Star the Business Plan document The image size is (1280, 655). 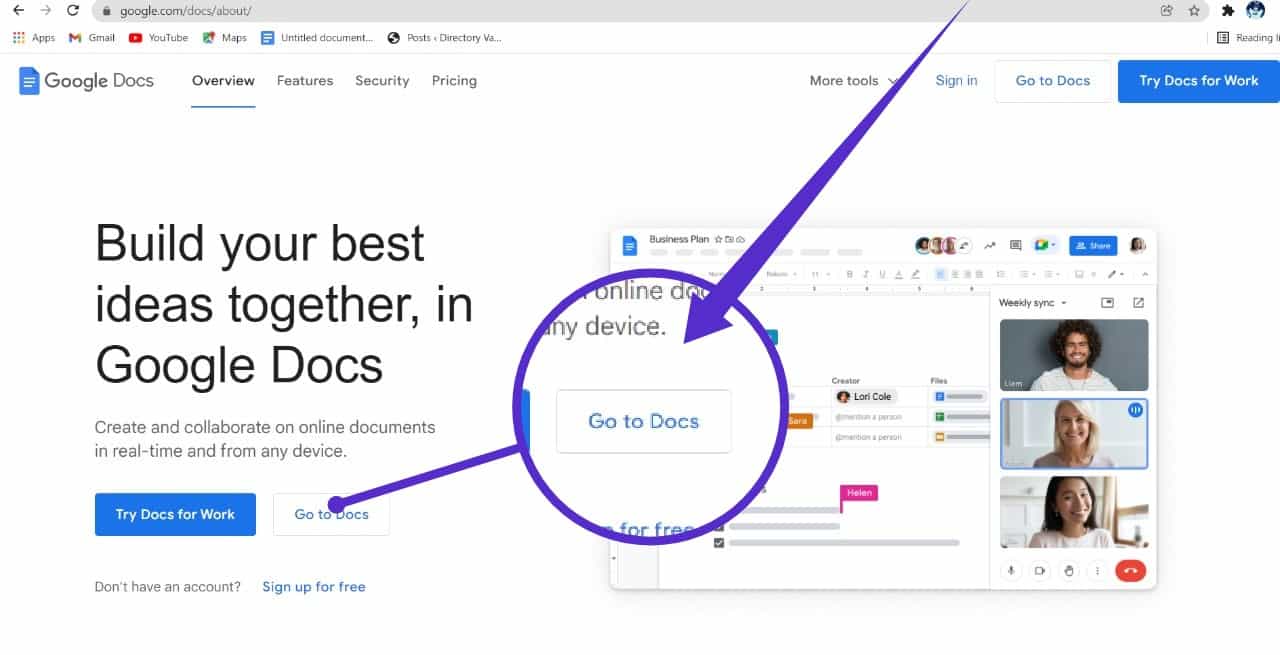(719, 239)
